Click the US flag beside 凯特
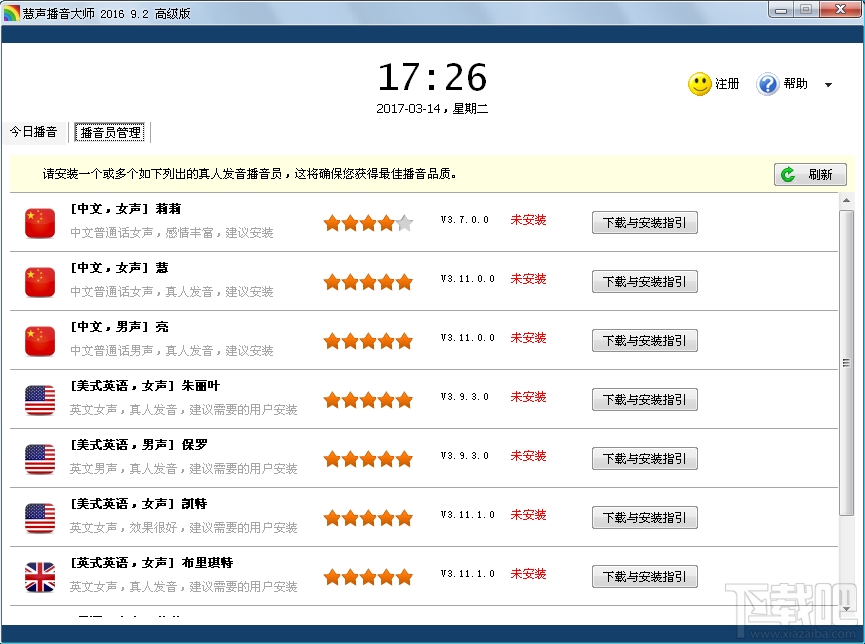 coord(39,516)
